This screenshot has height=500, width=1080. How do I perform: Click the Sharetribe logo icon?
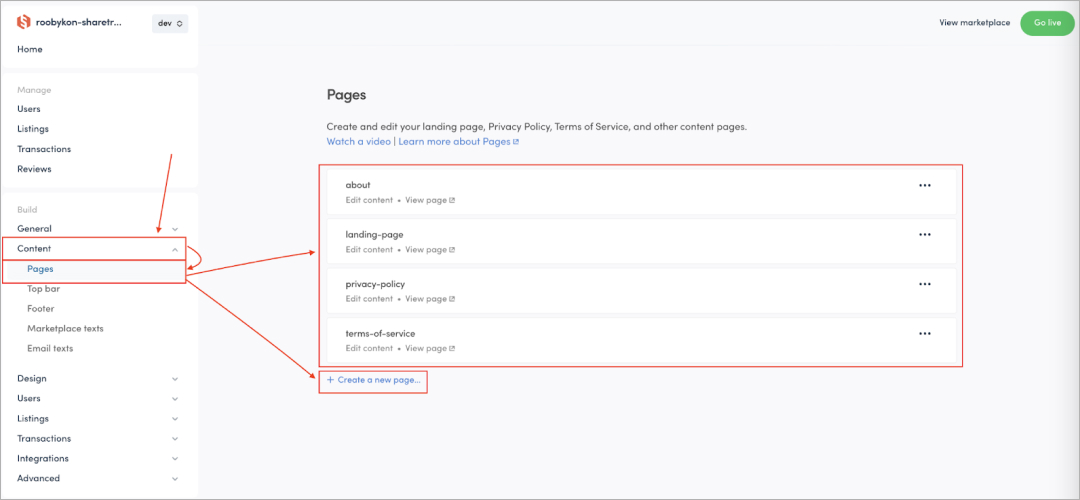pyautogui.click(x=24, y=23)
